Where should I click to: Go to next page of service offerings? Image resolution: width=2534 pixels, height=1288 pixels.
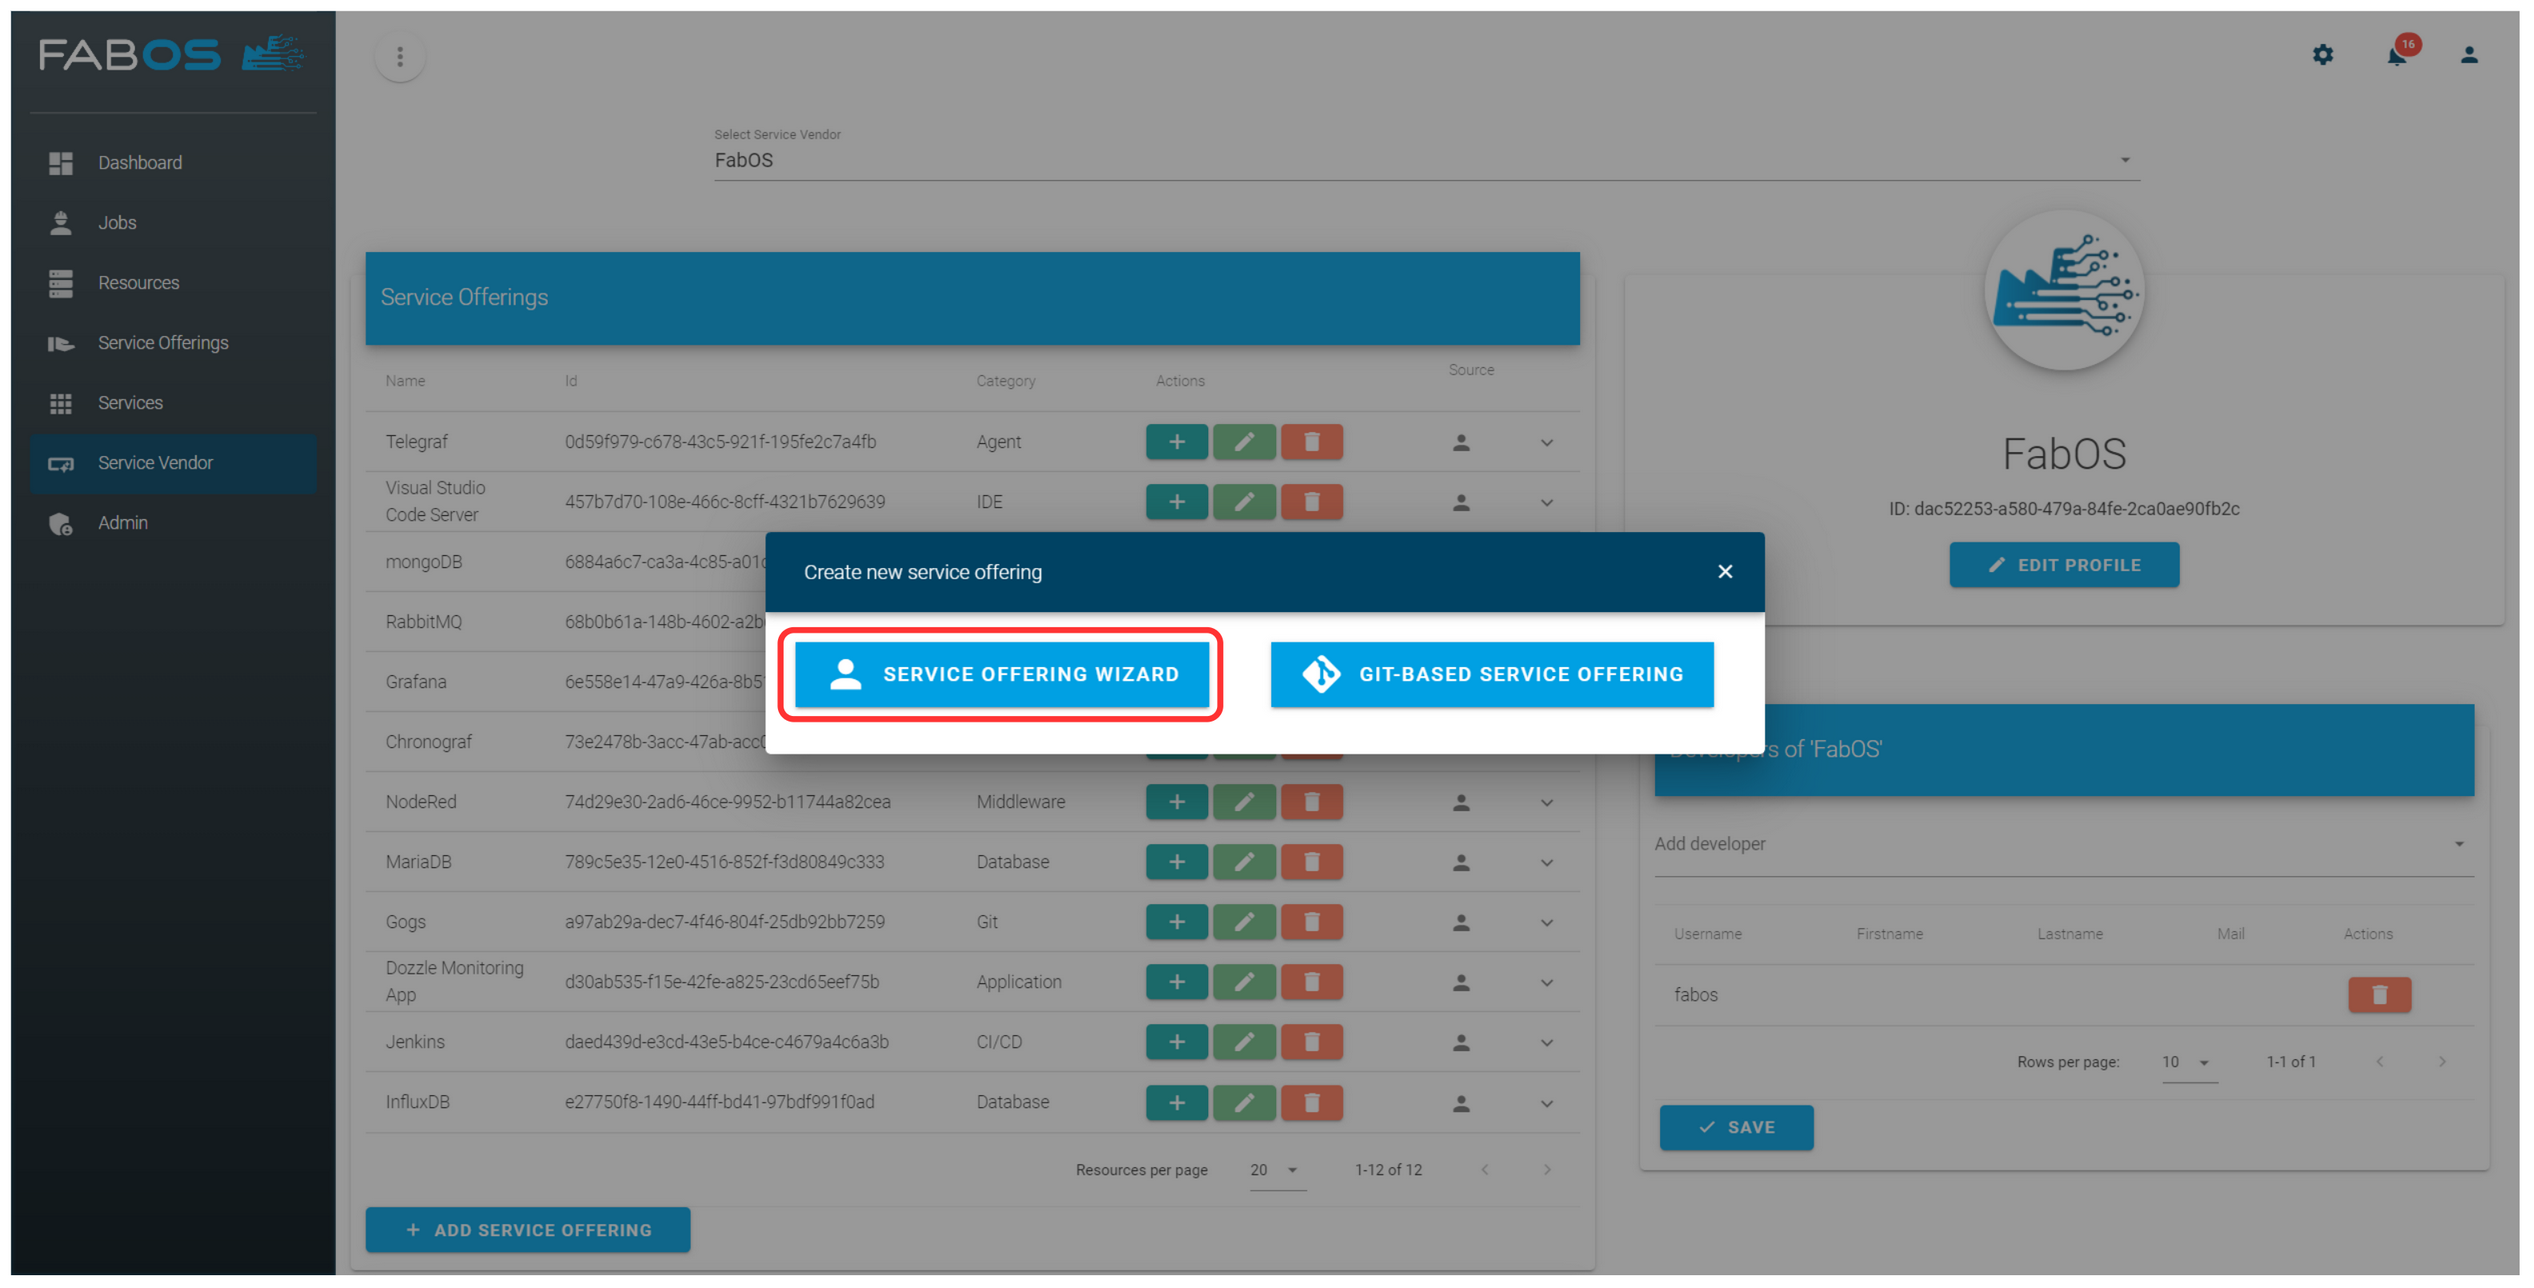[x=1546, y=1169]
